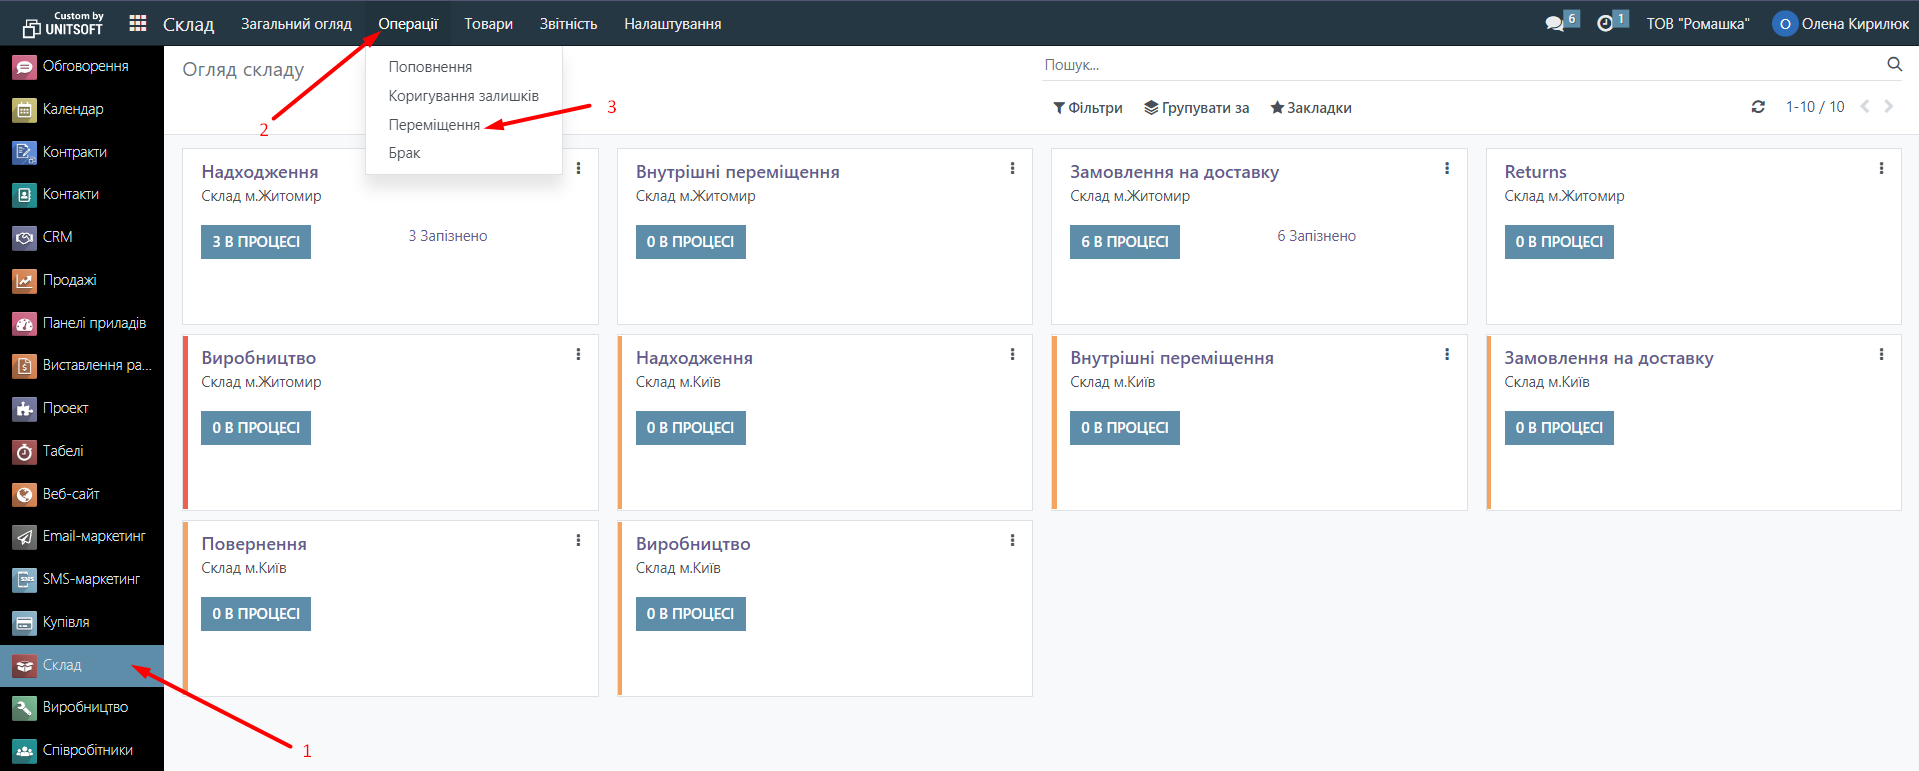
Task: Click the chat messages icon in top bar
Action: point(1554,23)
